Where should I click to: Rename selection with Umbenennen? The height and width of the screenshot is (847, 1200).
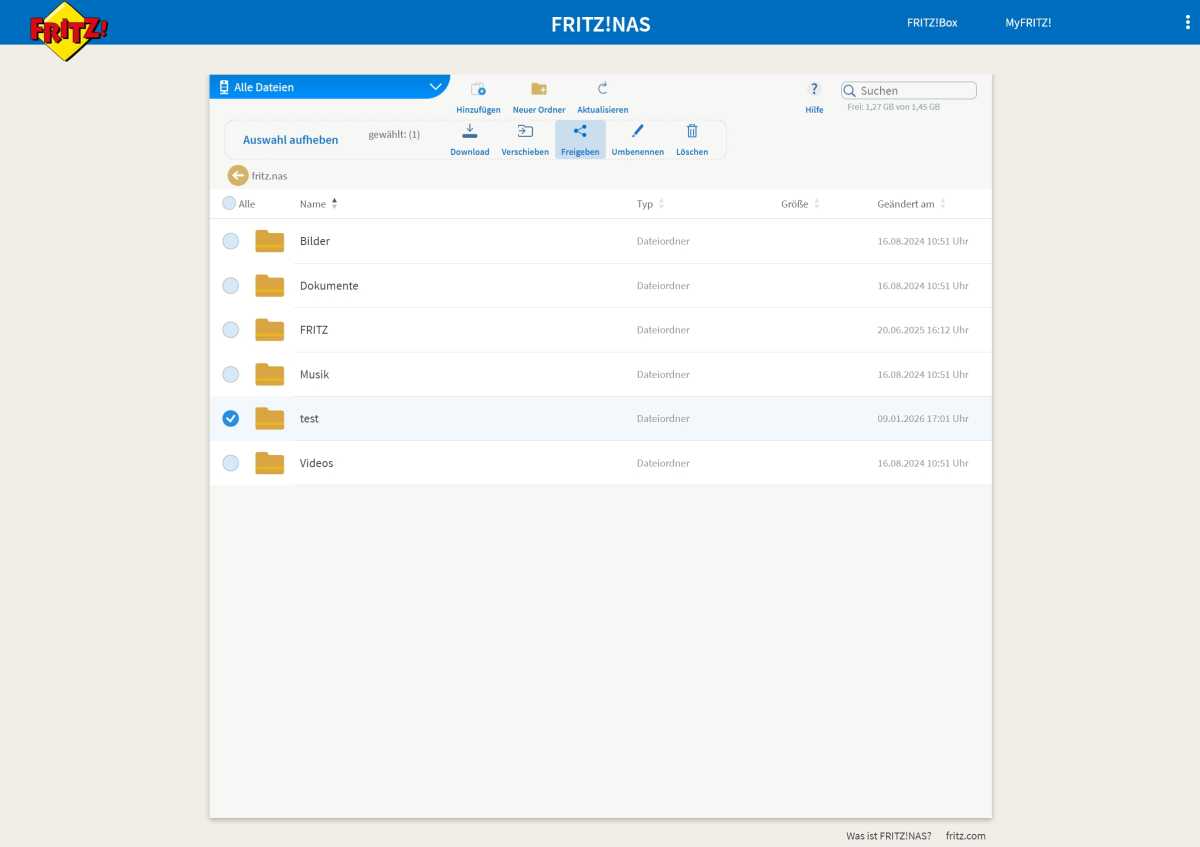pyautogui.click(x=637, y=140)
